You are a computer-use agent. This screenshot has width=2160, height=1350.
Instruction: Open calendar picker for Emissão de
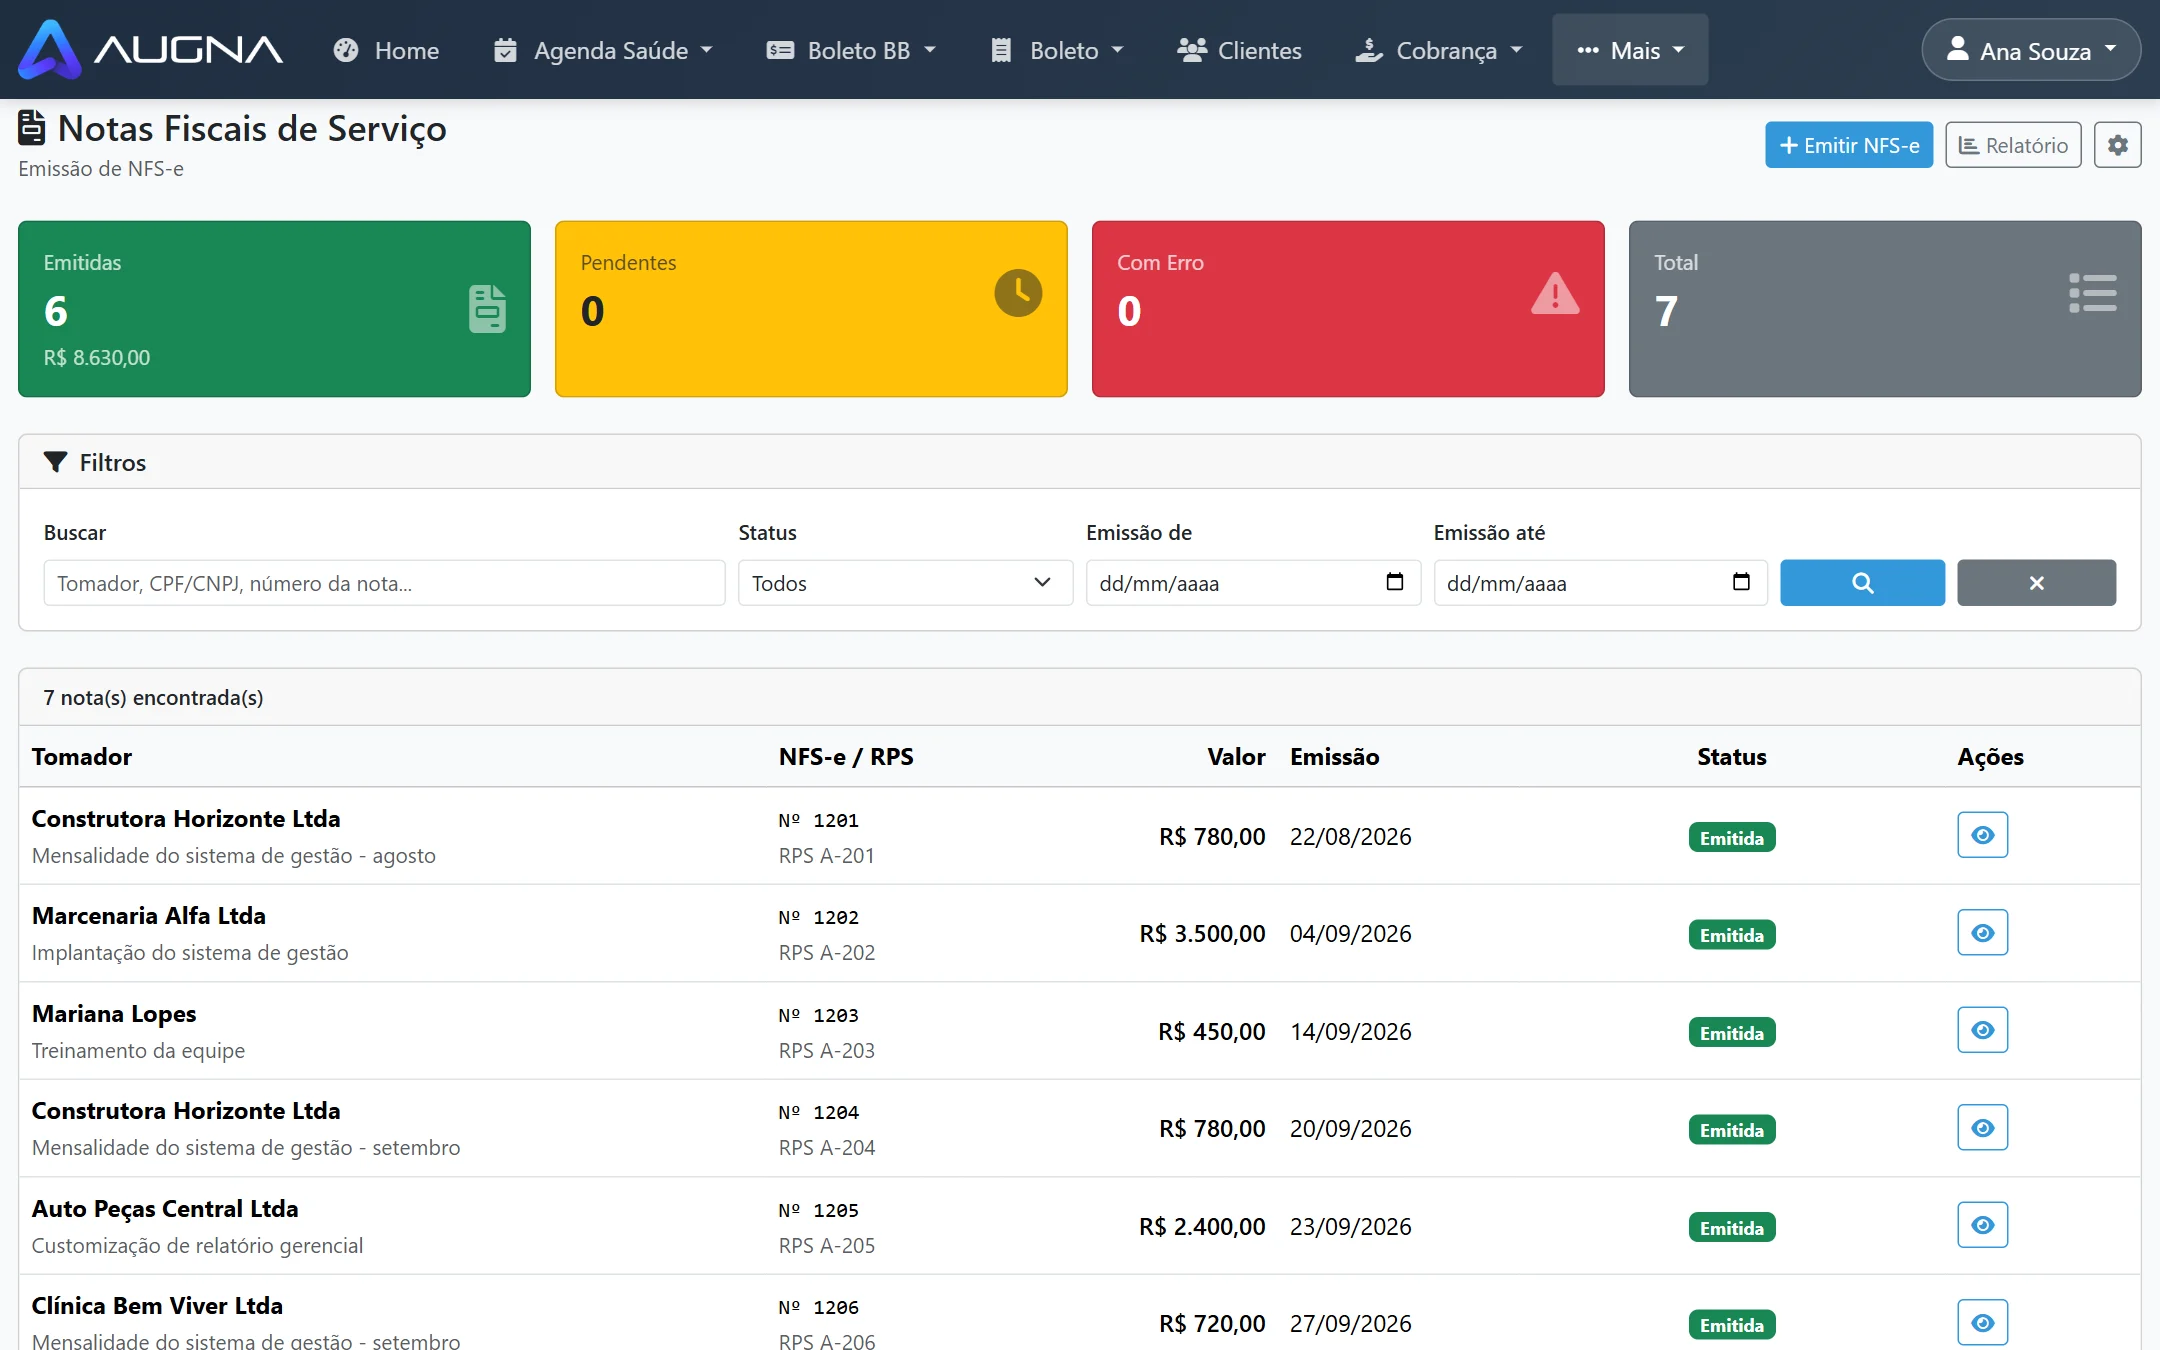pyautogui.click(x=1394, y=582)
